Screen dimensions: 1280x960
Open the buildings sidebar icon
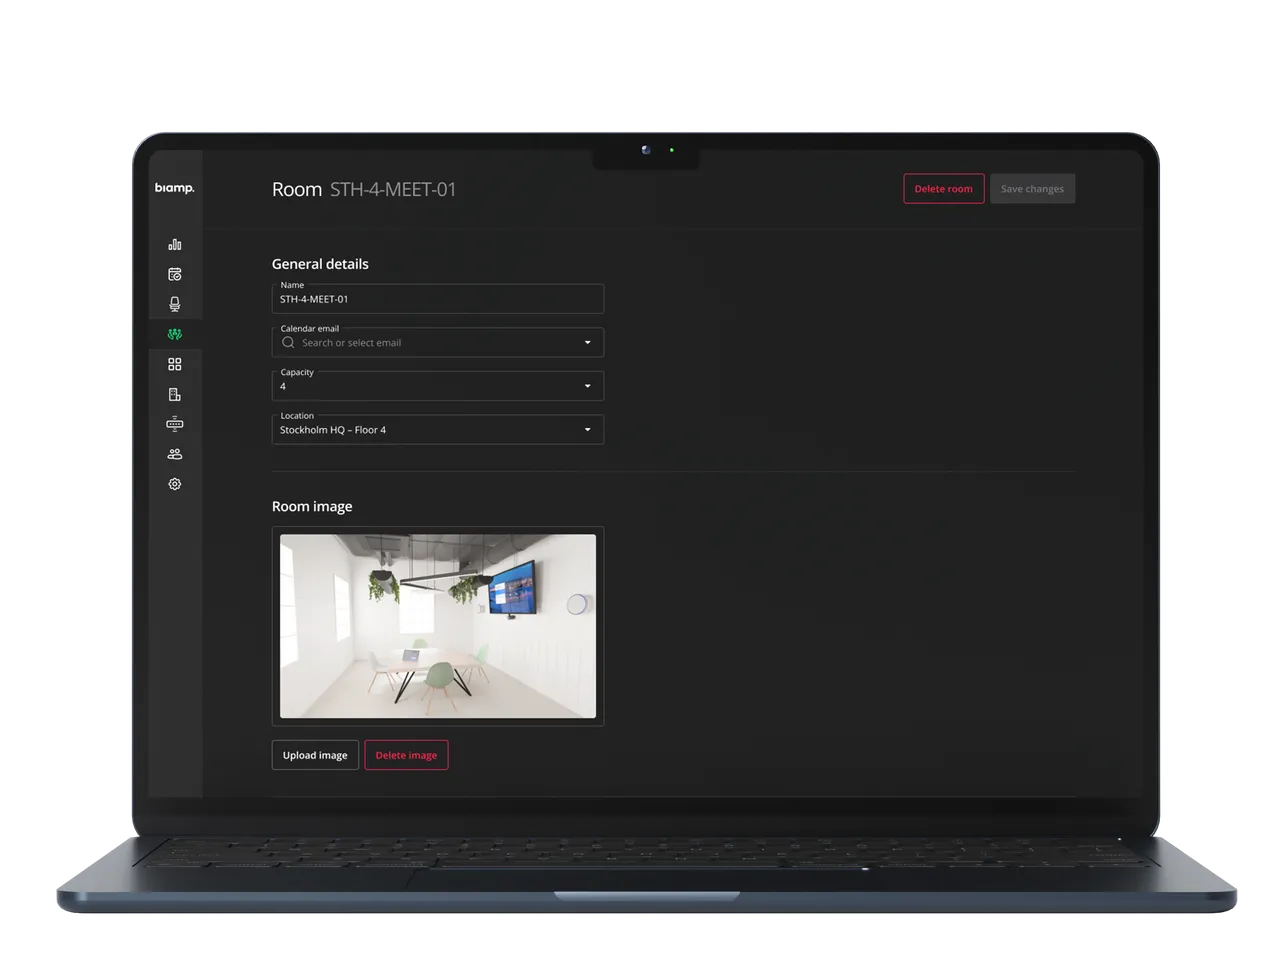175,394
